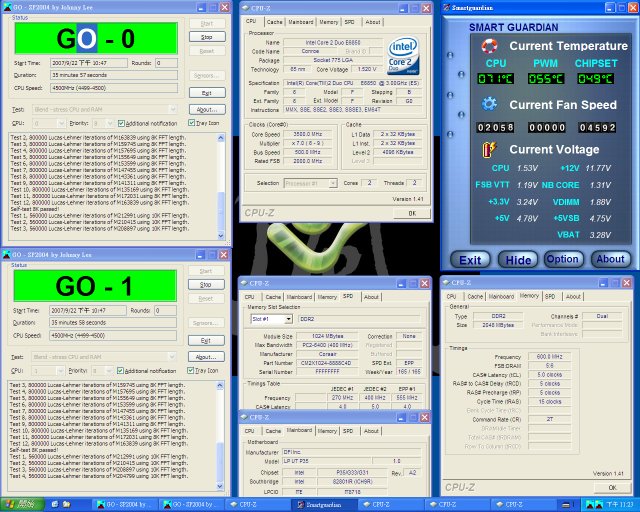
Task: Click Exit in GO - 0 window
Action: click(207, 93)
